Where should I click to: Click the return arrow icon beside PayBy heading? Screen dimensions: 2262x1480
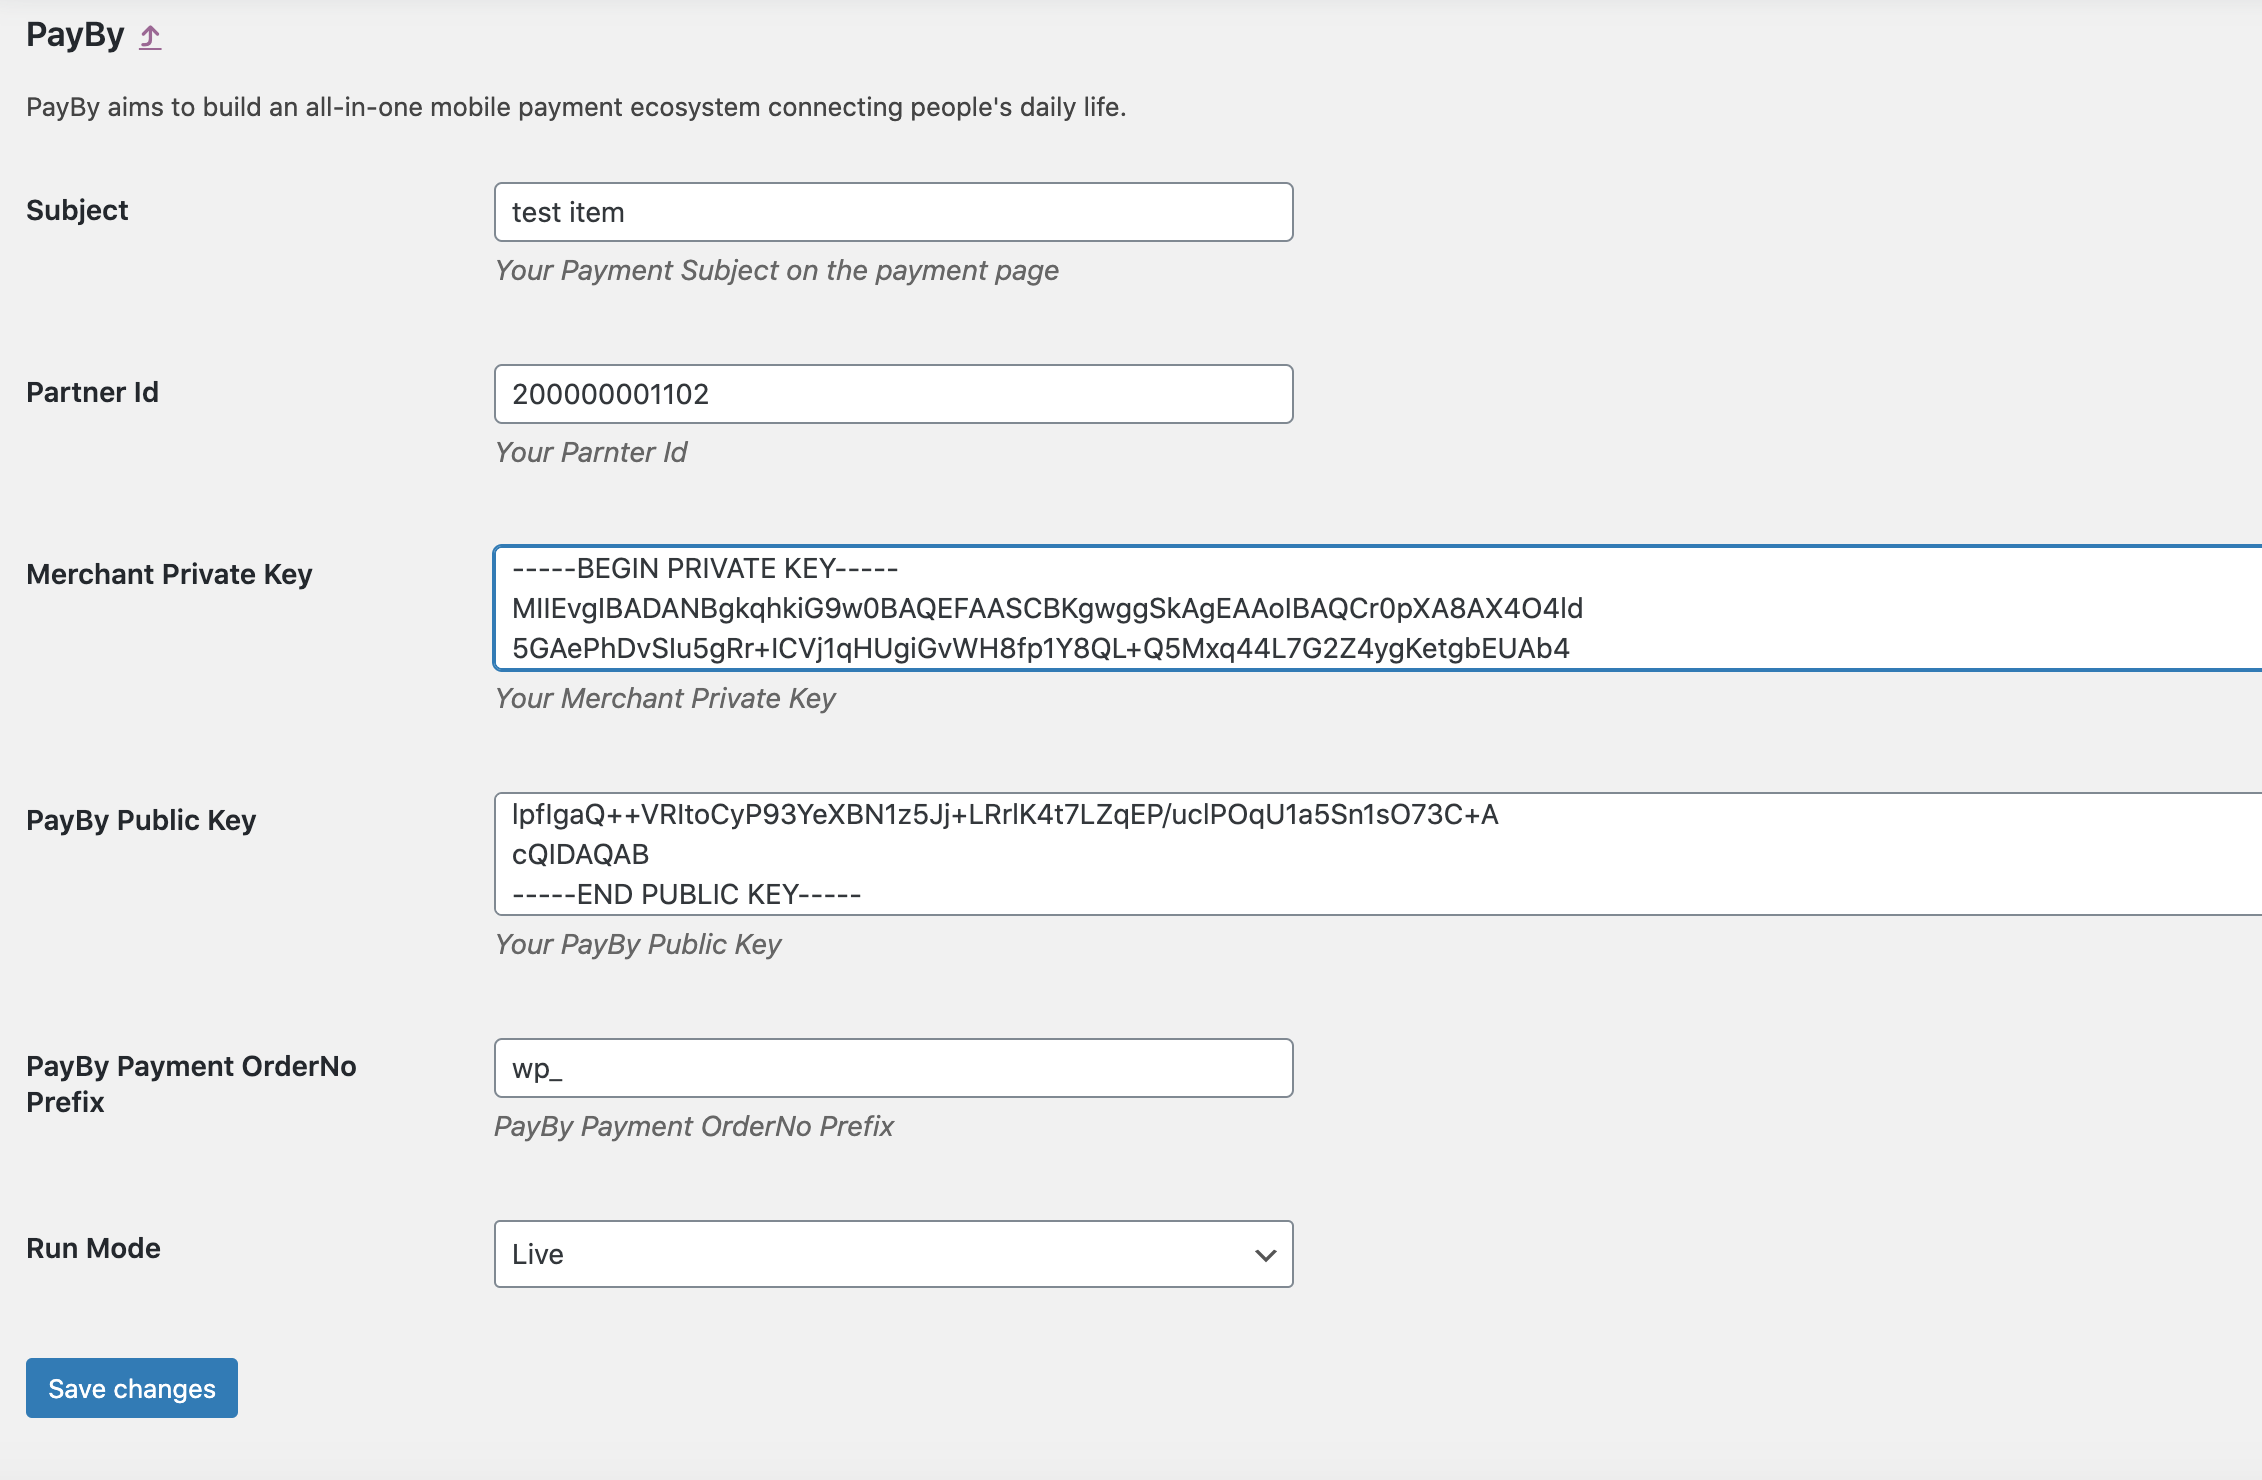tap(150, 38)
